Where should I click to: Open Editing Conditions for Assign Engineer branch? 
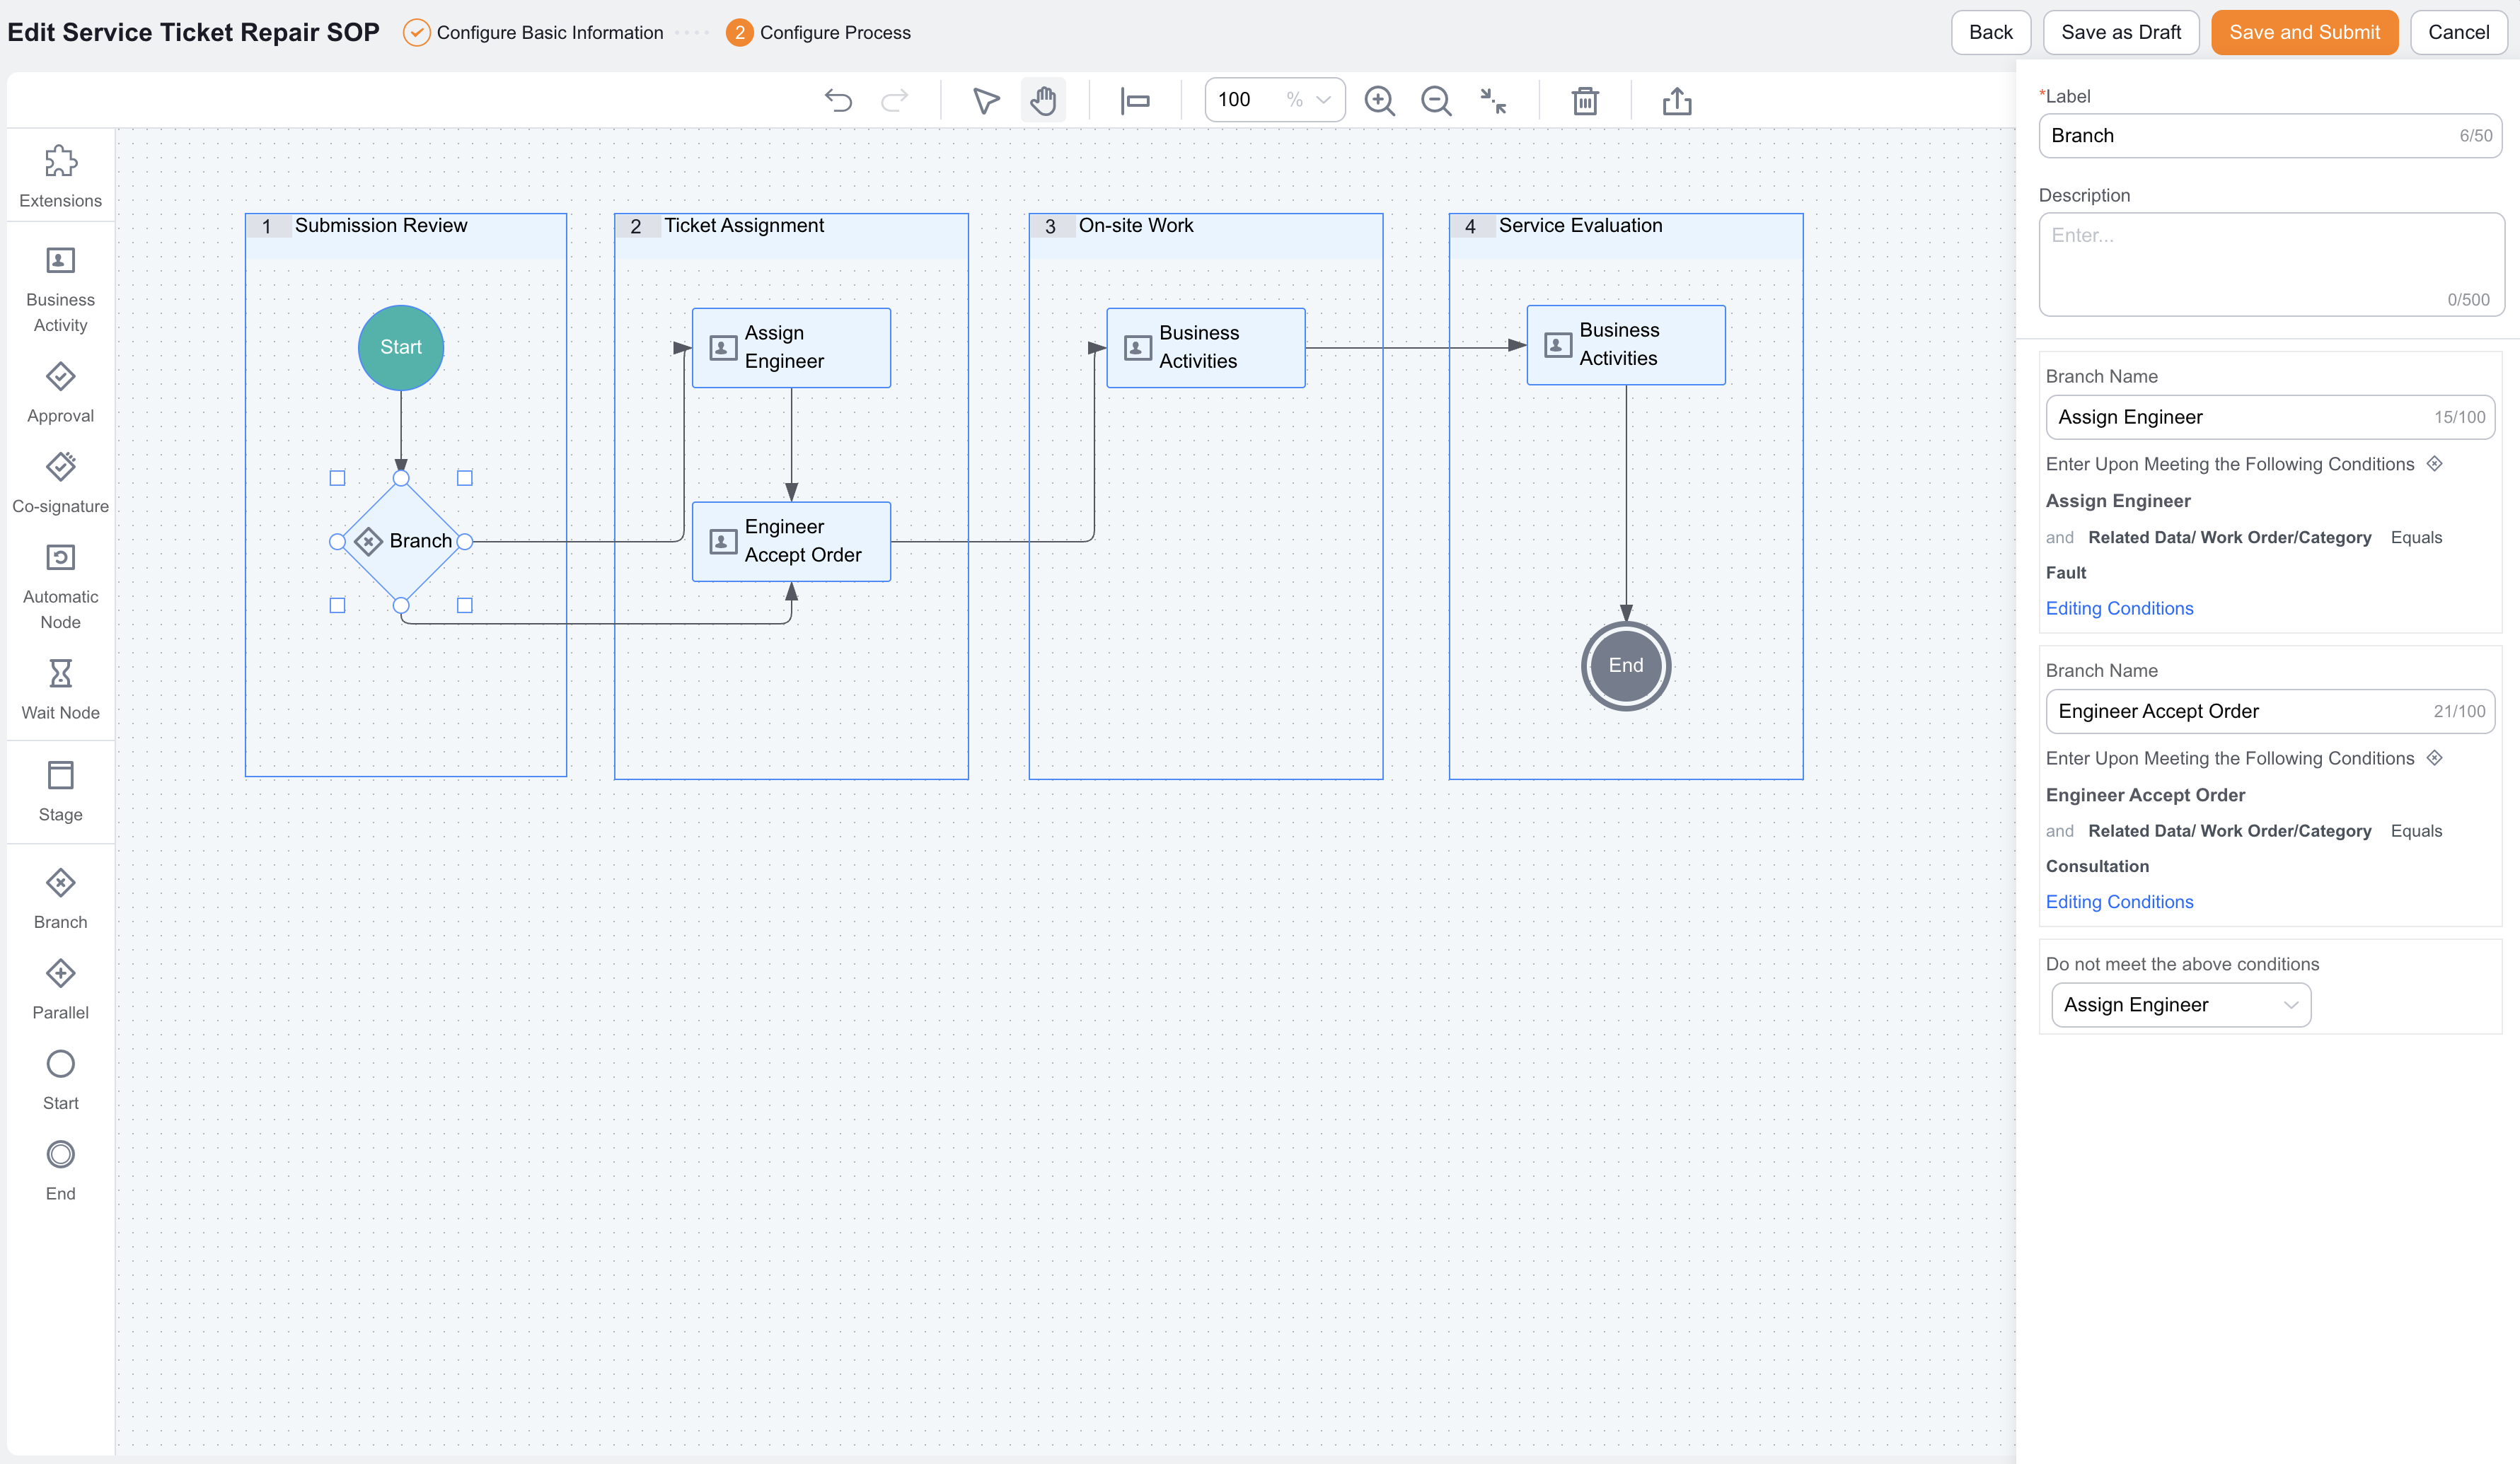click(x=2119, y=608)
